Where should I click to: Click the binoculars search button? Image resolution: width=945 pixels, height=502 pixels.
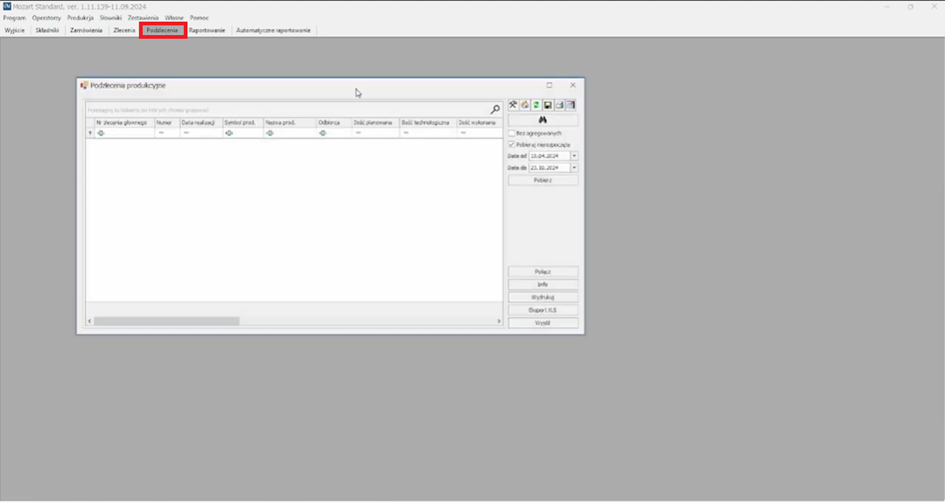tap(543, 120)
